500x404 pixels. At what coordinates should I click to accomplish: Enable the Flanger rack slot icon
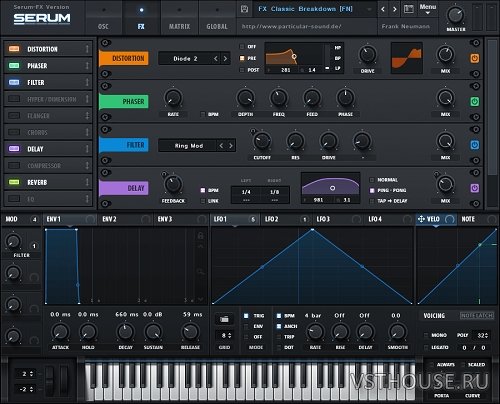pyautogui.click(x=14, y=116)
